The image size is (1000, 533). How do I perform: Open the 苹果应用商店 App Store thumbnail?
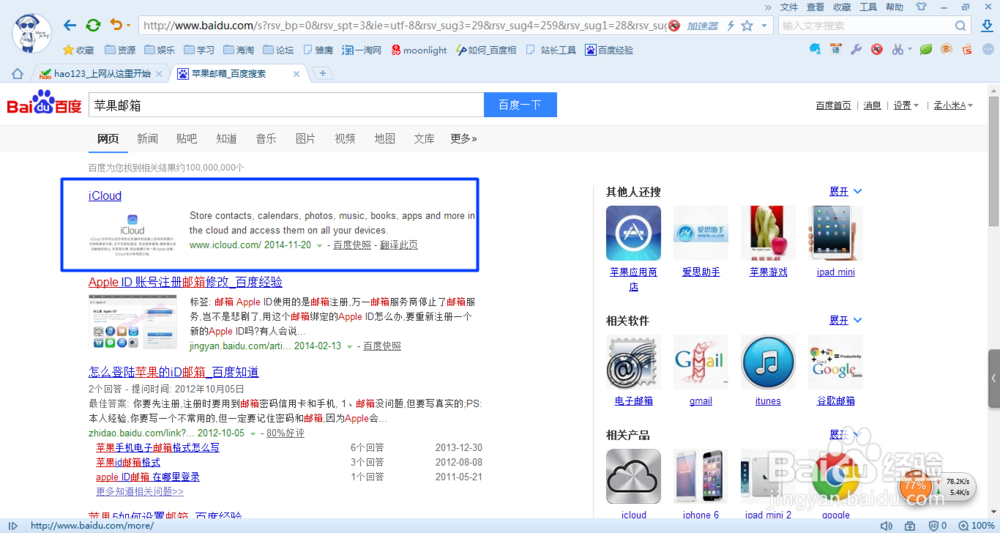coord(633,233)
